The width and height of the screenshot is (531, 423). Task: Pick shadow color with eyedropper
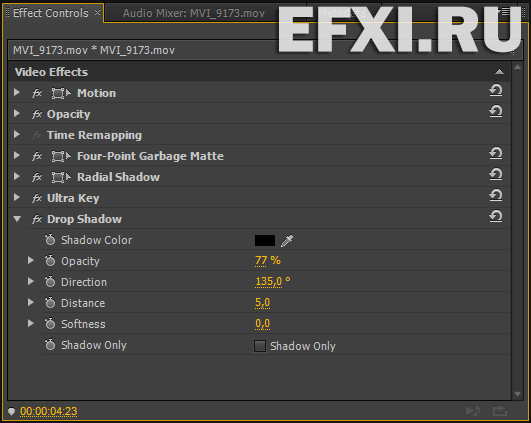pyautogui.click(x=287, y=240)
